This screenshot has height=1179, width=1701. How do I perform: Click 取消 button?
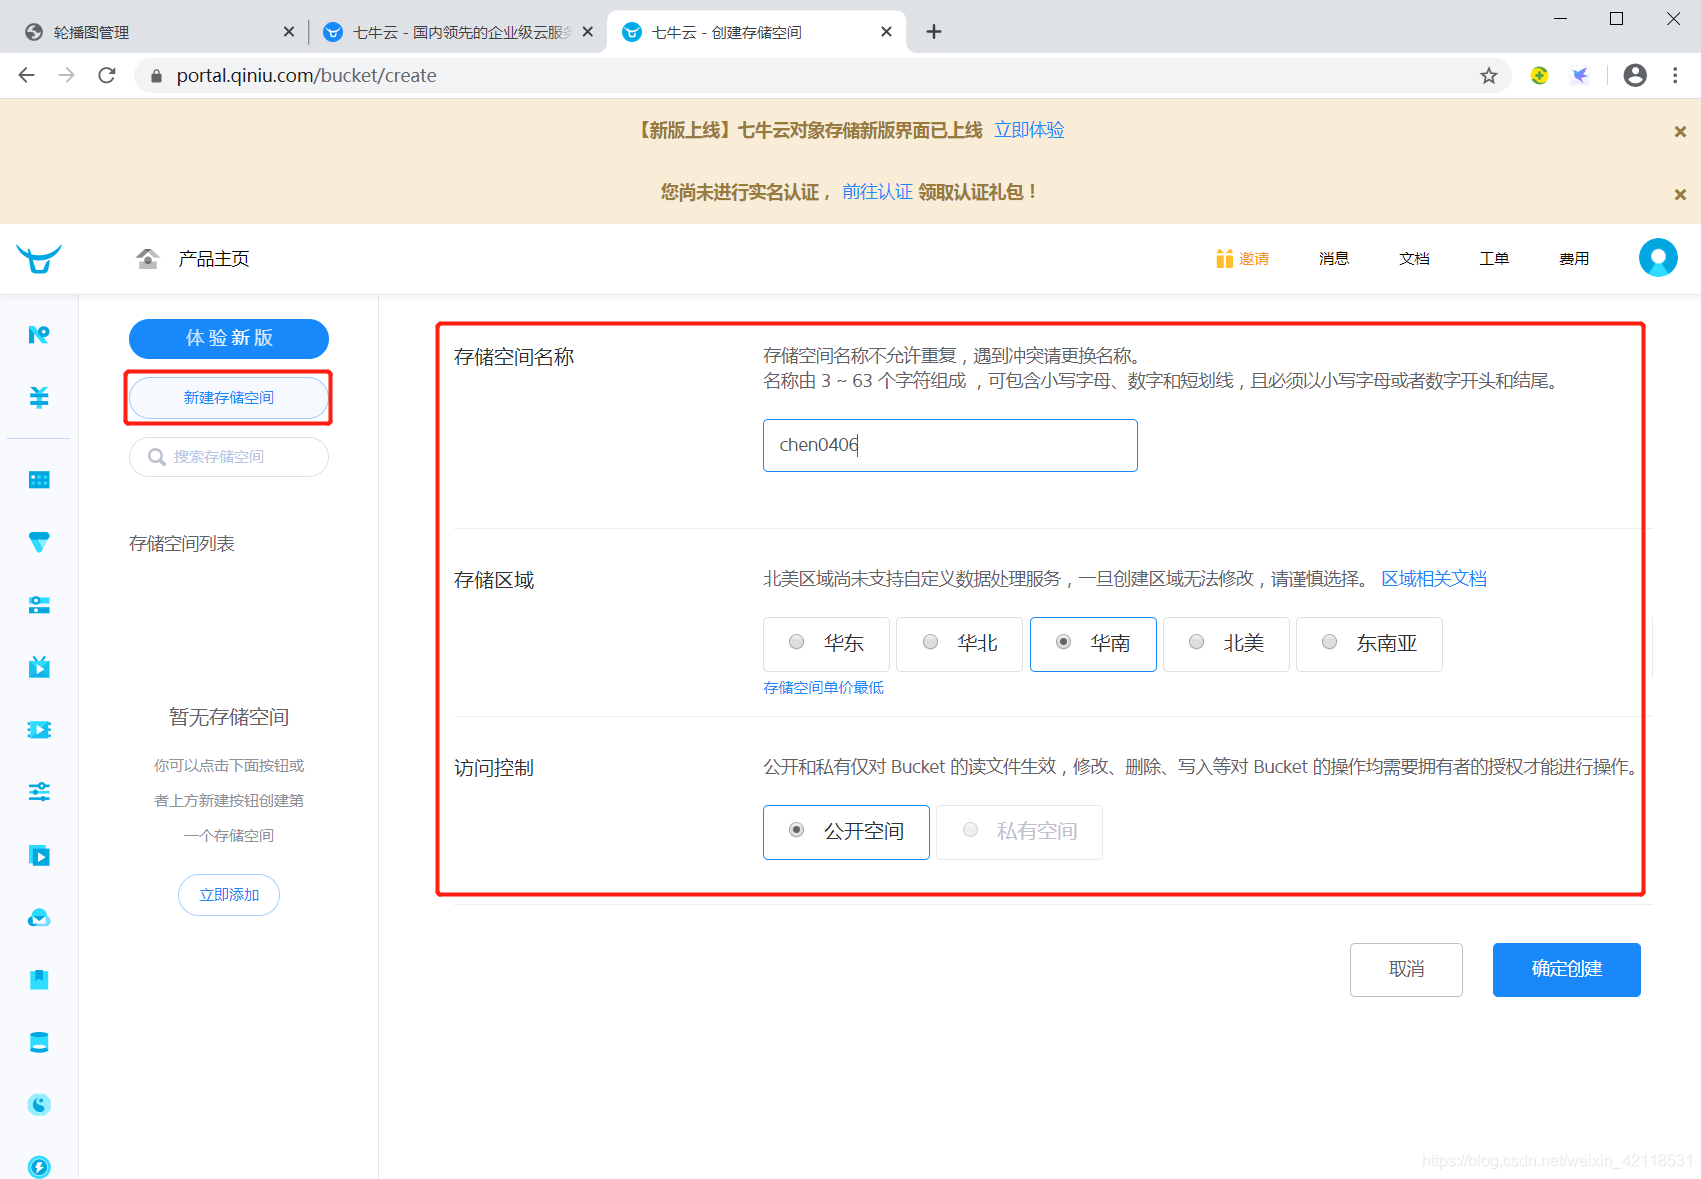coord(1406,970)
